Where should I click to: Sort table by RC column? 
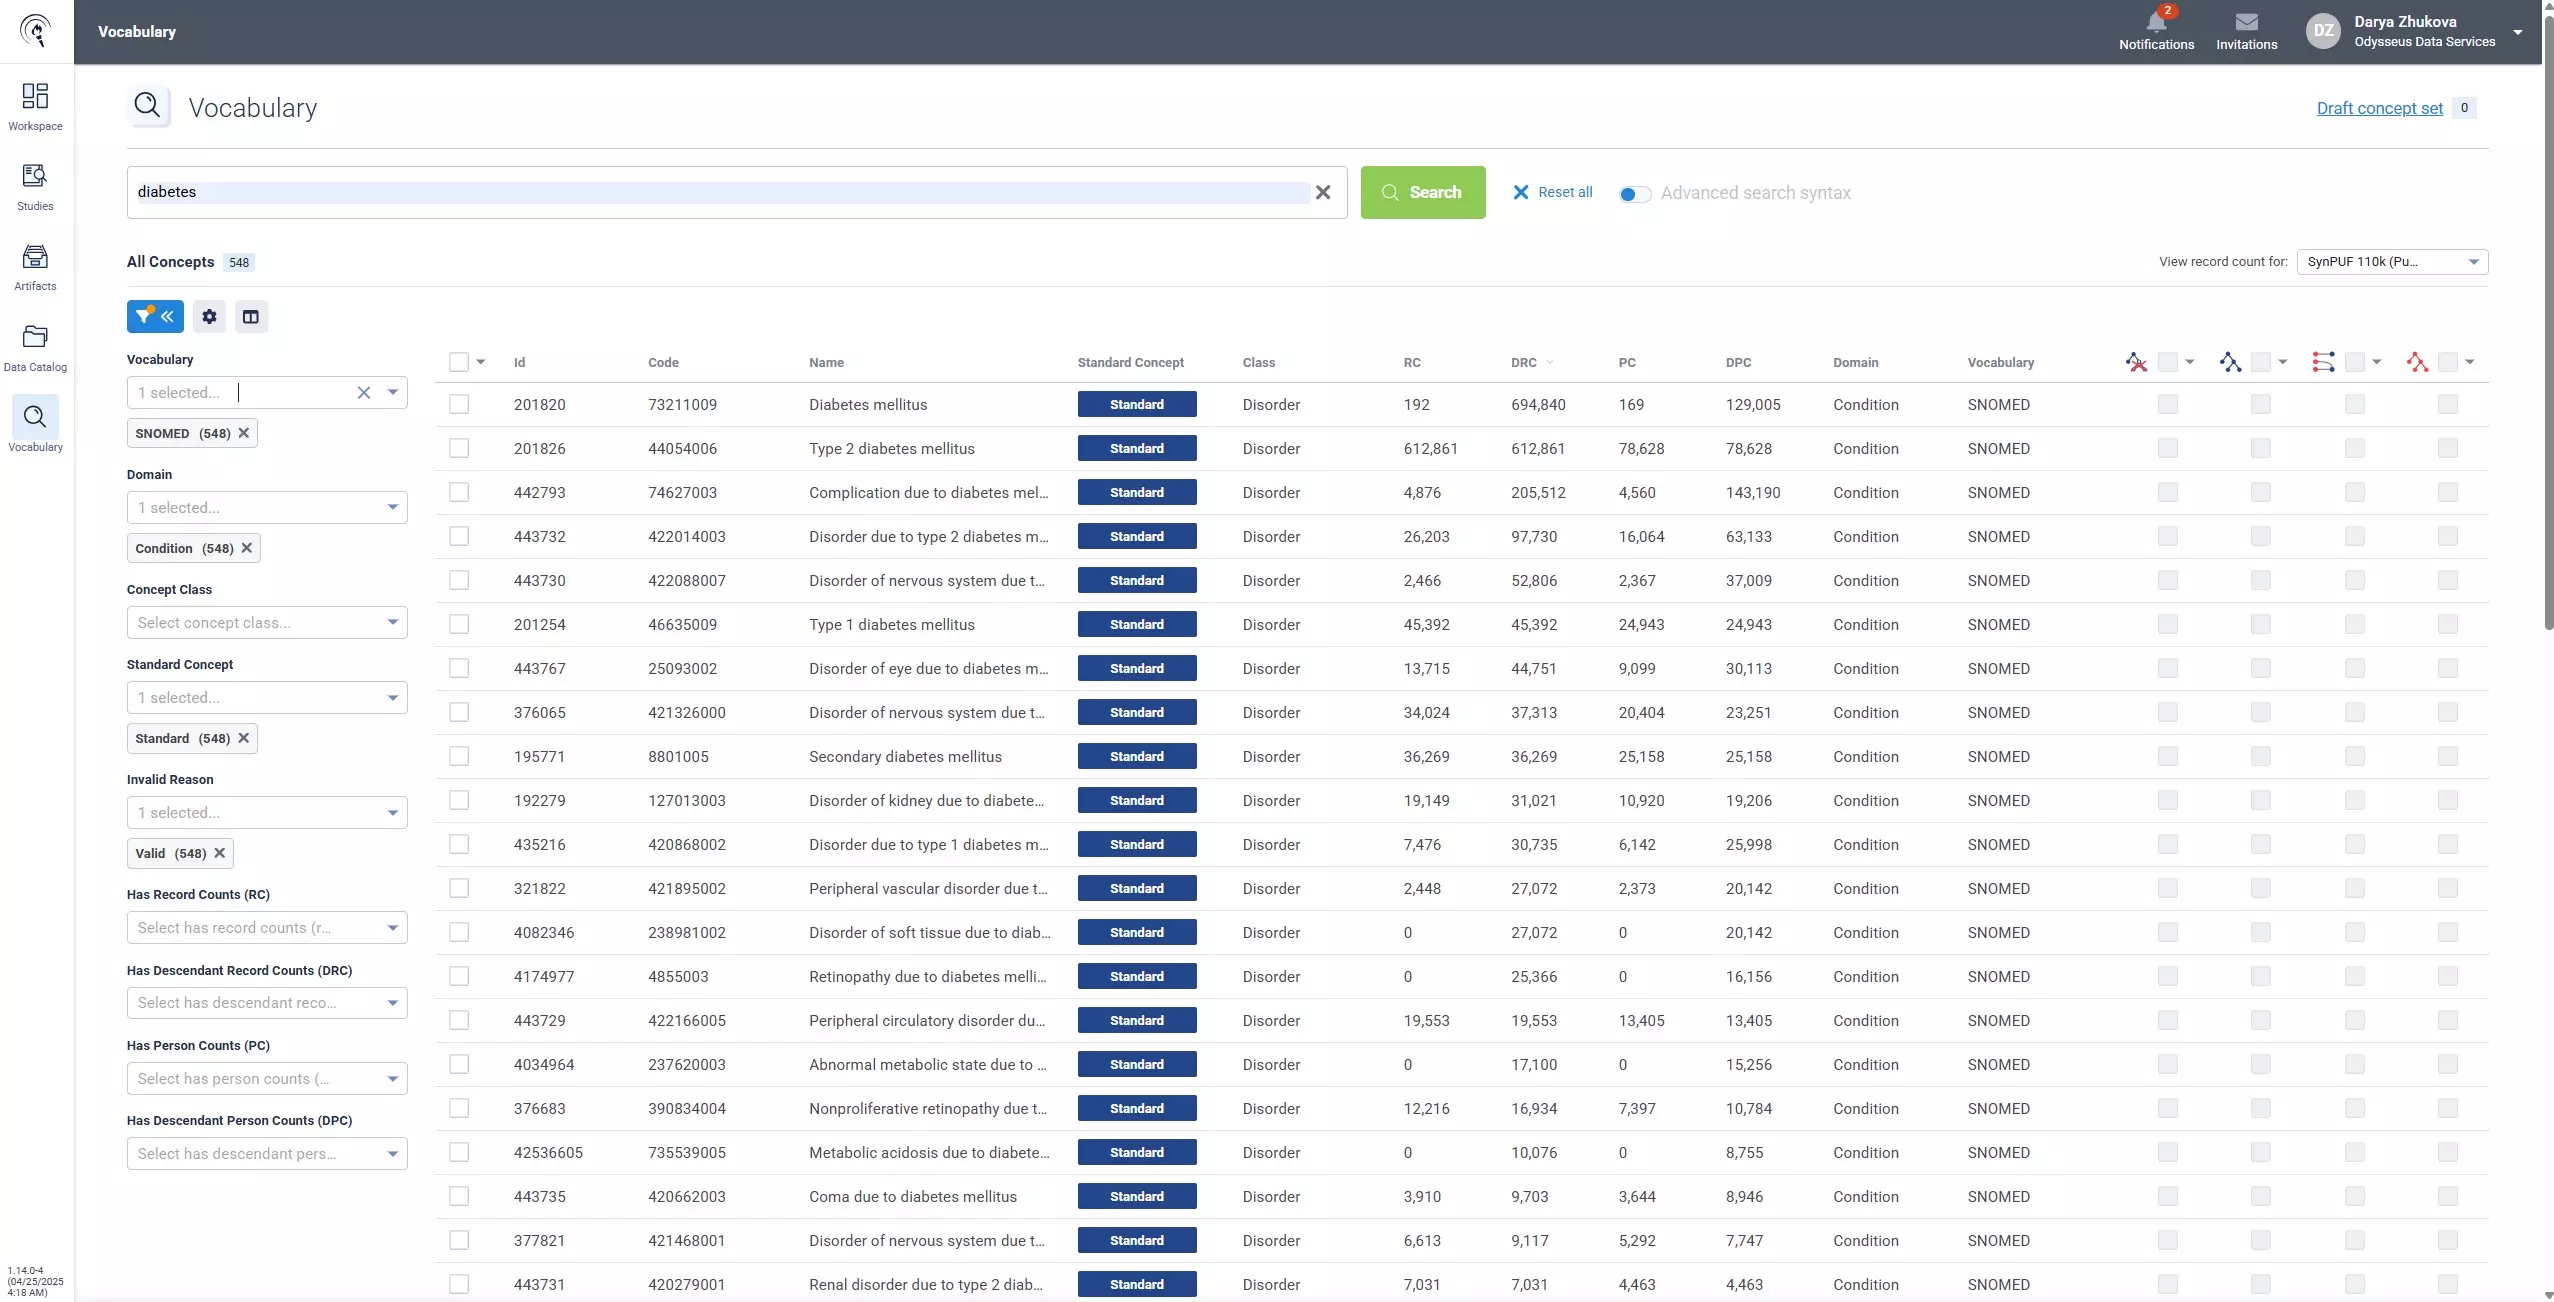pyautogui.click(x=1411, y=362)
